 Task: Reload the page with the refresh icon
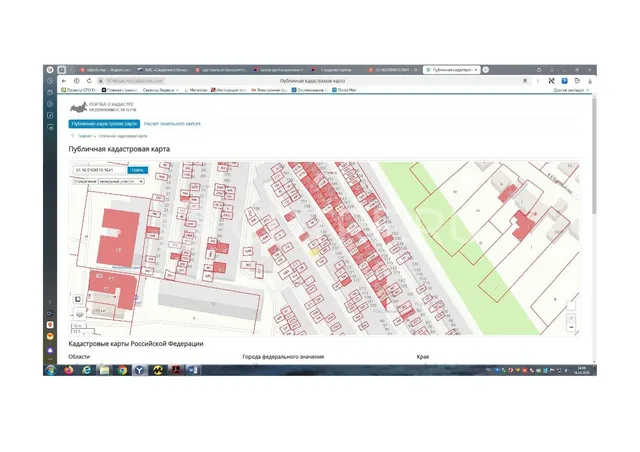coord(89,81)
